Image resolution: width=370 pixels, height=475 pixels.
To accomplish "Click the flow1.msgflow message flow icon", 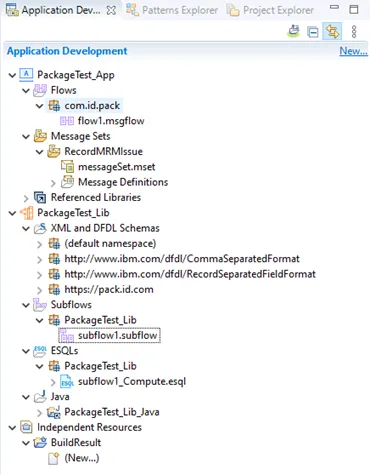I will (x=67, y=121).
